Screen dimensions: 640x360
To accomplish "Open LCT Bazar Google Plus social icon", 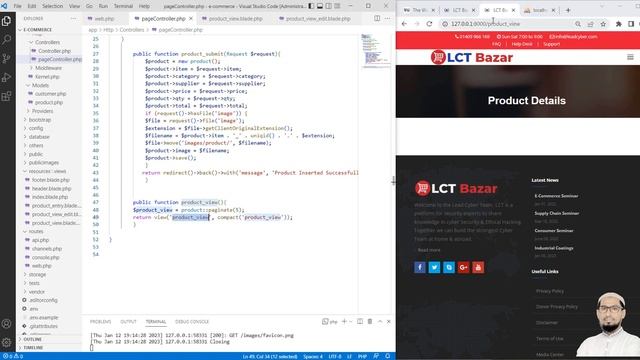I will [x=463, y=267].
